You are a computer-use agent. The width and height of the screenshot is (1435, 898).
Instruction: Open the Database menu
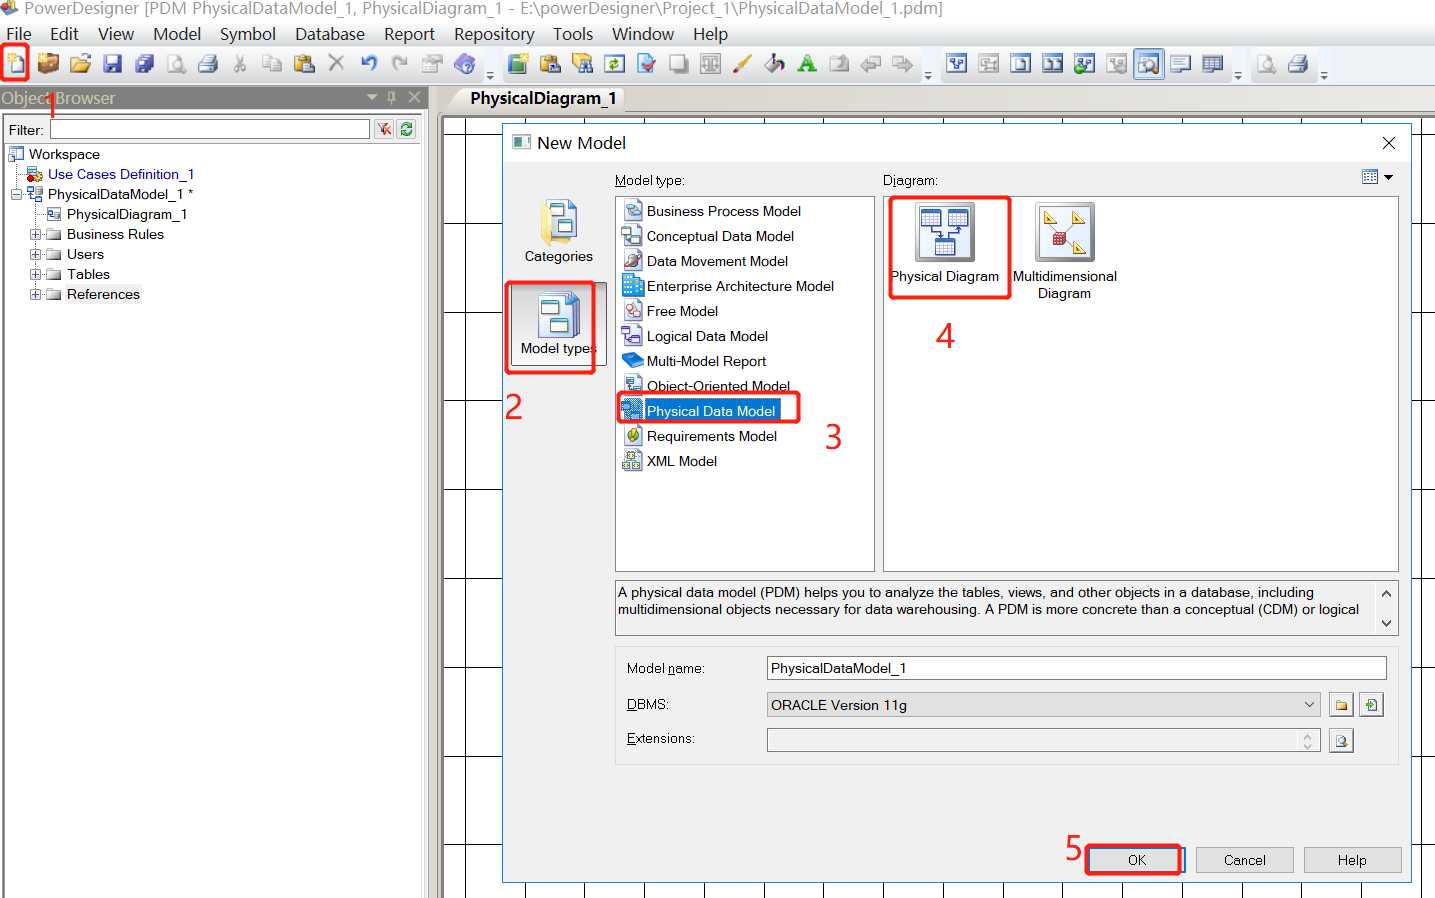coord(330,34)
